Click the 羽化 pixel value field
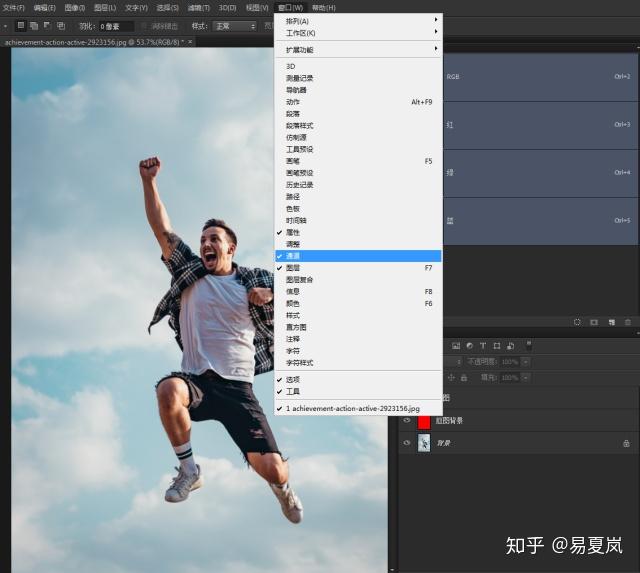The width and height of the screenshot is (640, 573). coord(116,27)
